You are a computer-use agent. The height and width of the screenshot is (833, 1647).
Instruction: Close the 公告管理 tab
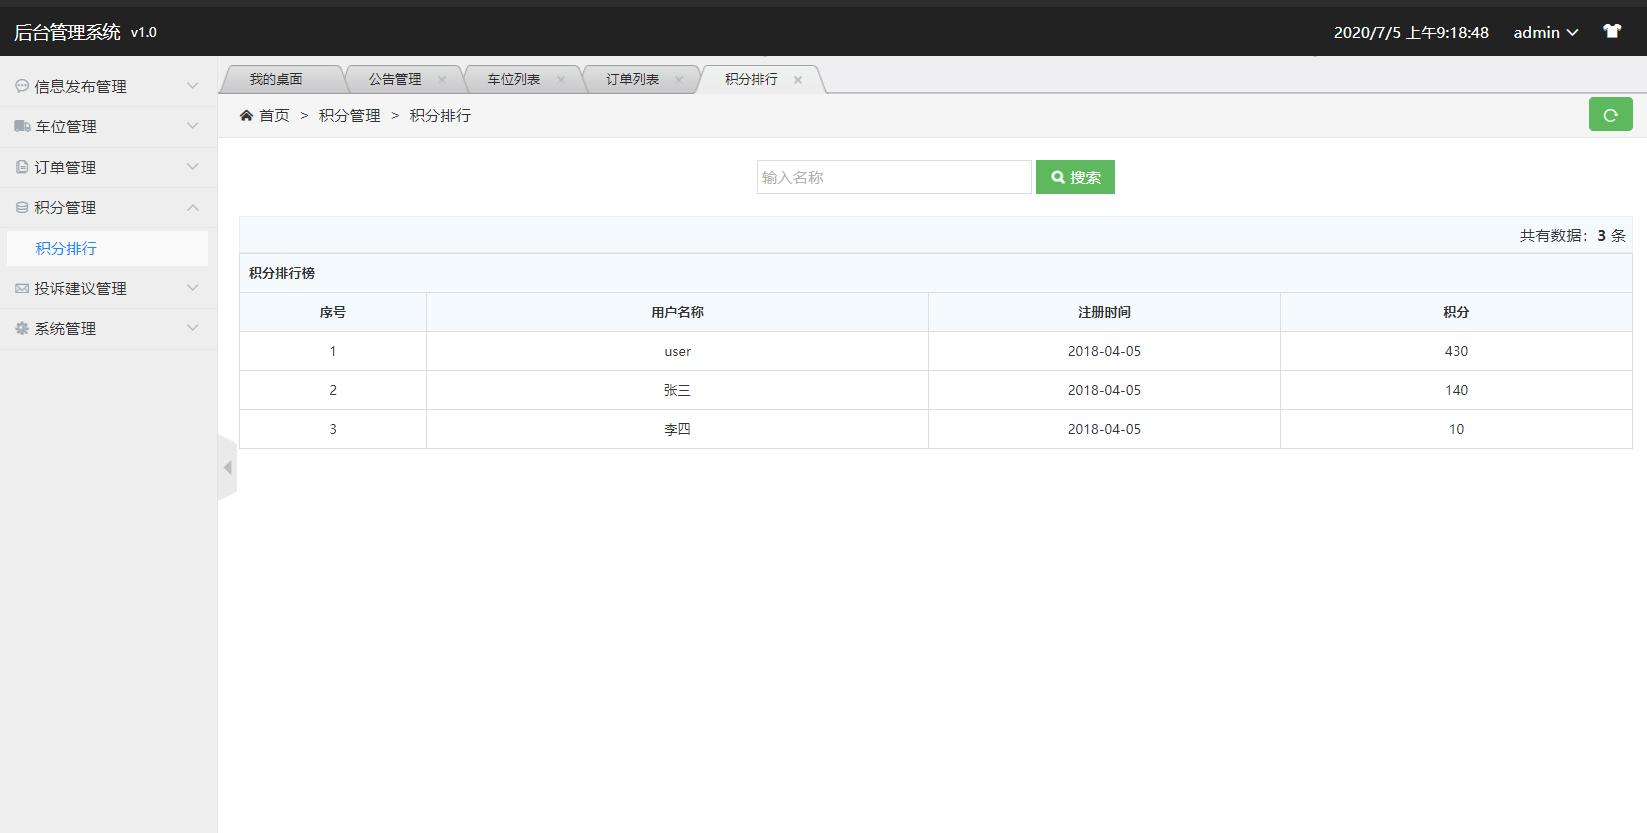[x=442, y=80]
